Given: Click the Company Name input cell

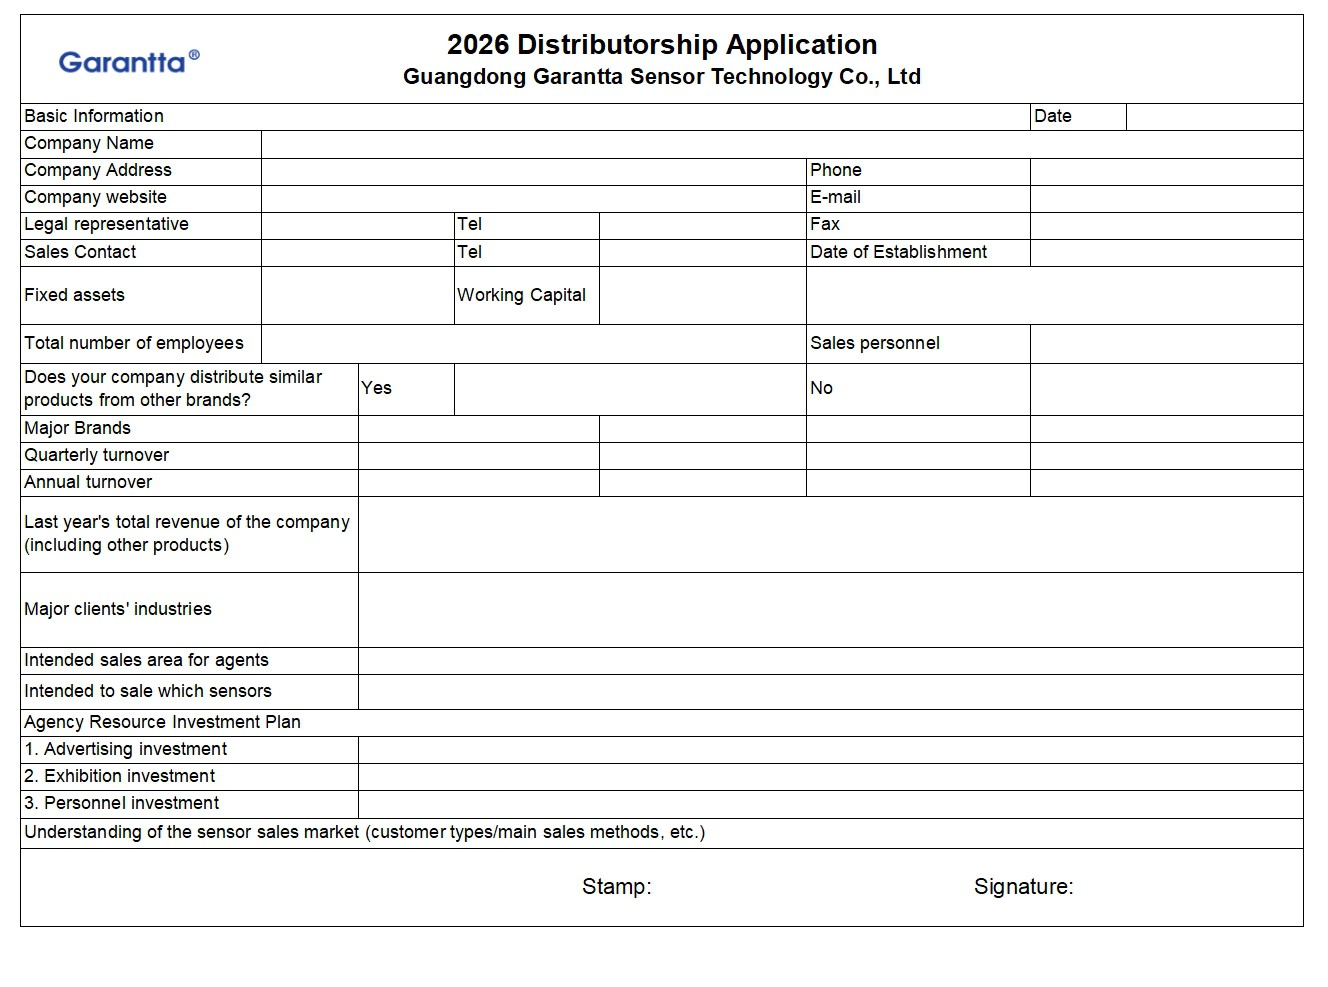Looking at the screenshot, I should click(781, 144).
